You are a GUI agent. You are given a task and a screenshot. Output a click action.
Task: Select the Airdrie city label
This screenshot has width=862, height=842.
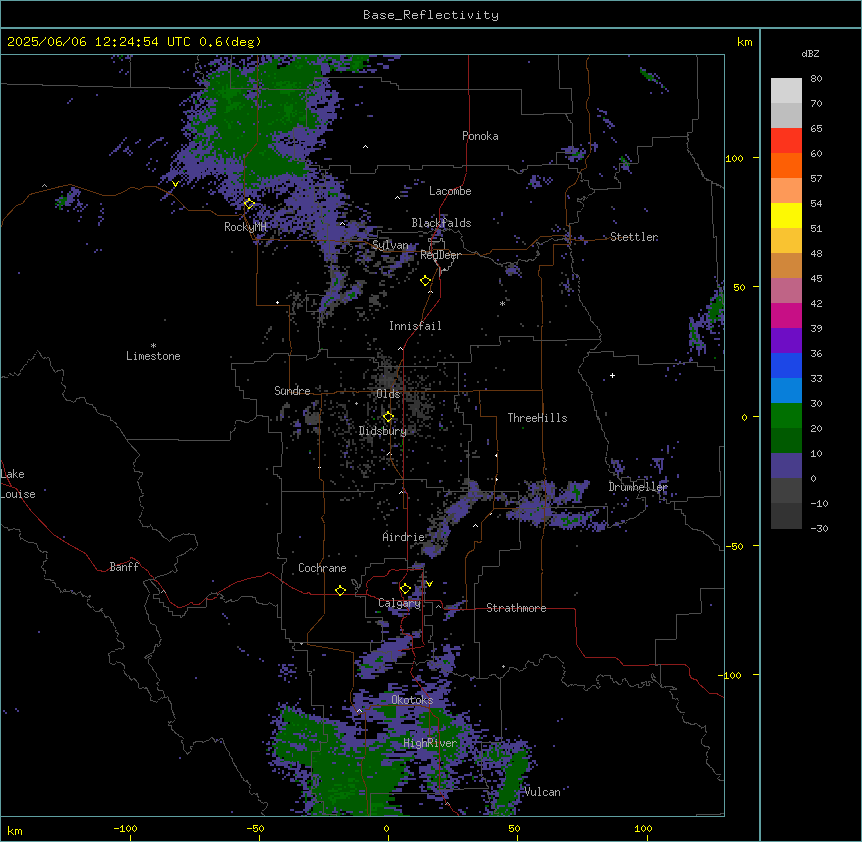tap(403, 537)
